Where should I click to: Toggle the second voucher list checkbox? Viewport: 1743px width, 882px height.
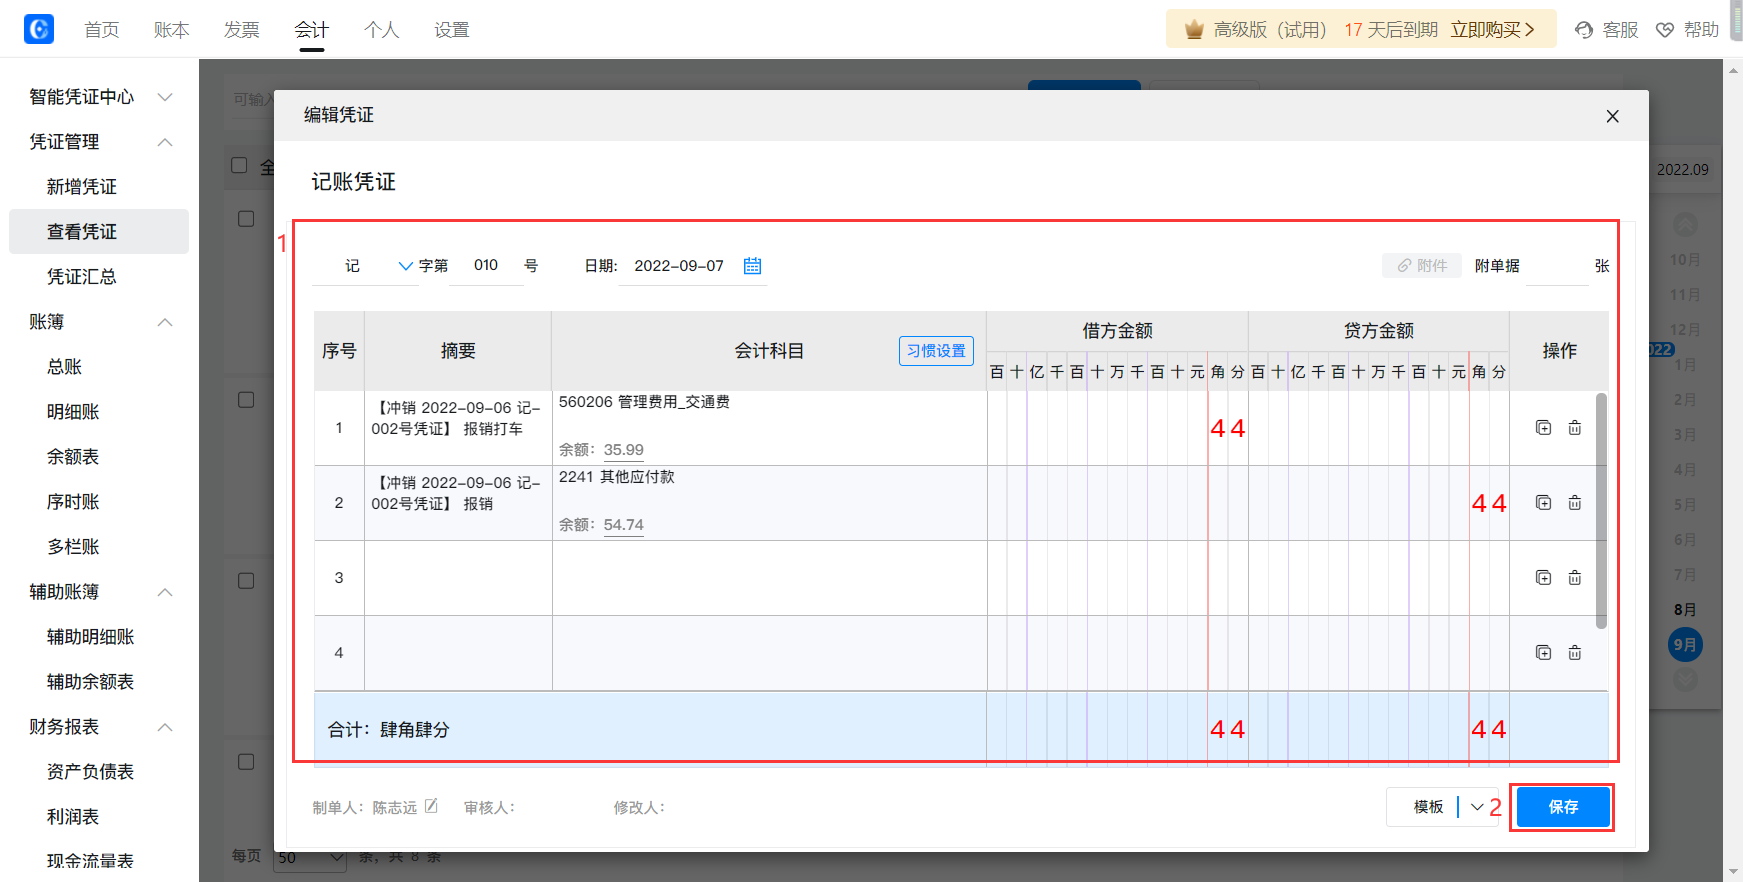(x=246, y=400)
